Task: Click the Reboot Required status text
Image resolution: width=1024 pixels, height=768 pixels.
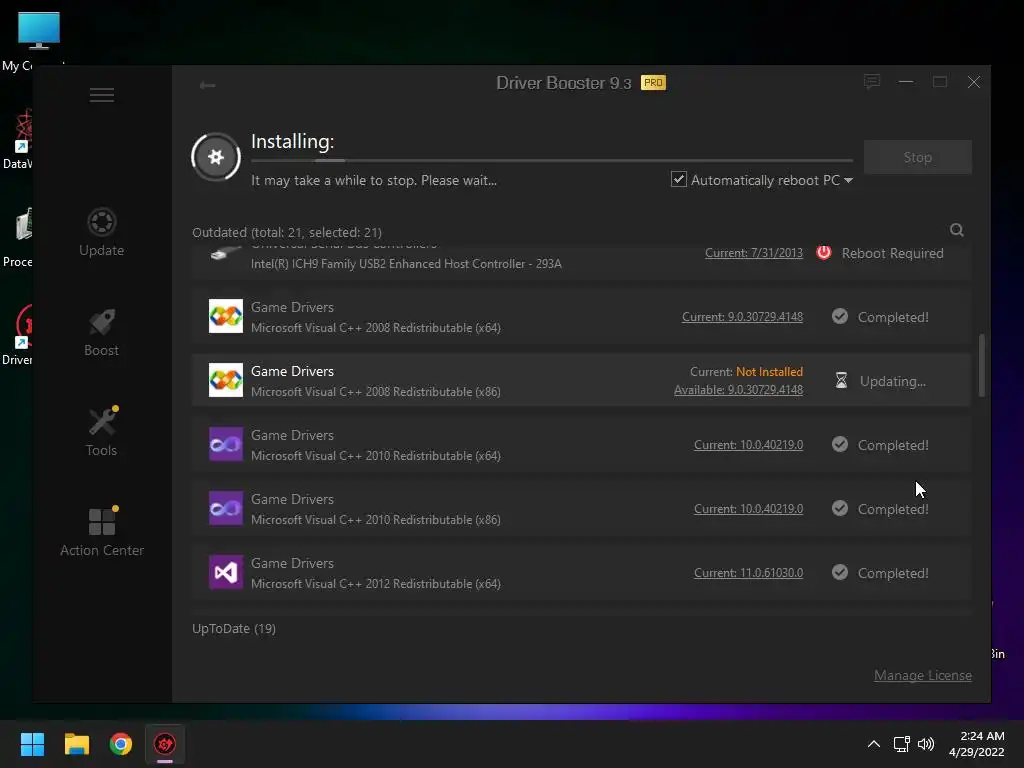Action: [x=892, y=253]
